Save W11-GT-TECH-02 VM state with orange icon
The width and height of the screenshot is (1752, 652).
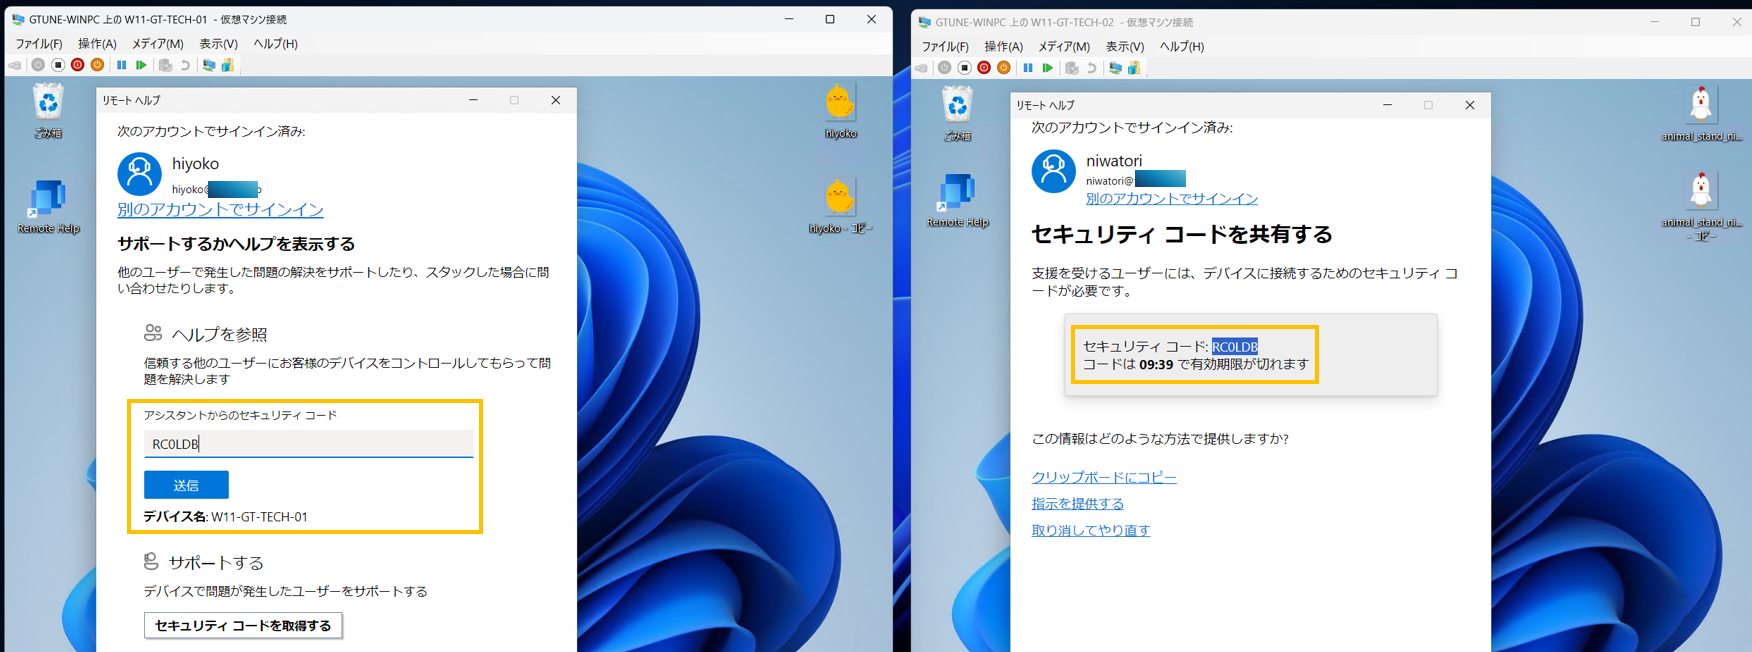1004,68
